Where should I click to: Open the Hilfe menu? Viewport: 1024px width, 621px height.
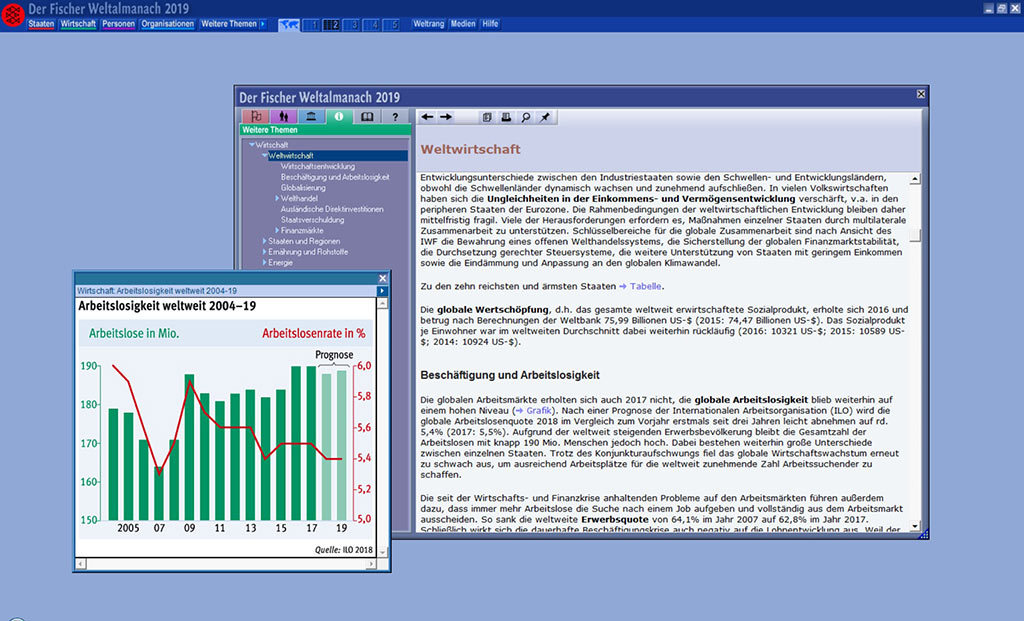(x=490, y=24)
